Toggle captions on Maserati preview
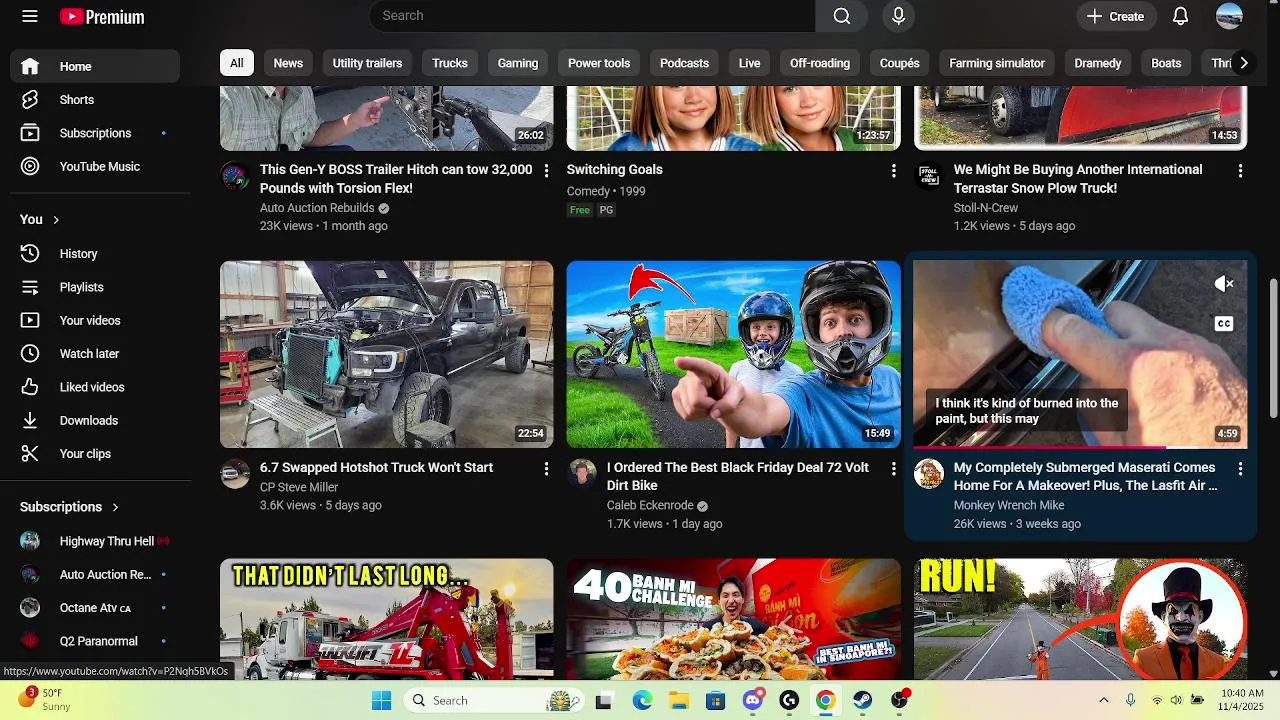Image resolution: width=1280 pixels, height=720 pixels. [x=1224, y=323]
